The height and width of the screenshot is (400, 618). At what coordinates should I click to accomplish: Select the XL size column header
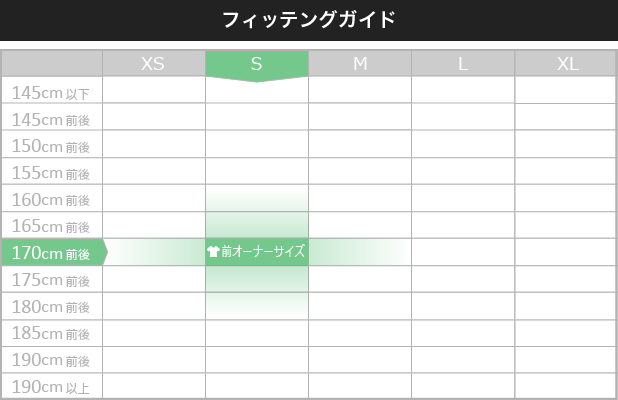[566, 63]
